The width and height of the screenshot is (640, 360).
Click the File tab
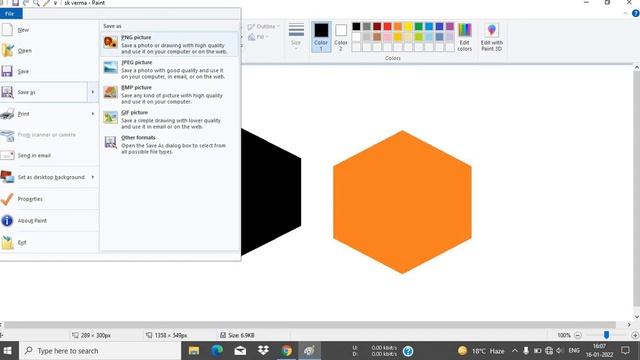[x=11, y=13]
